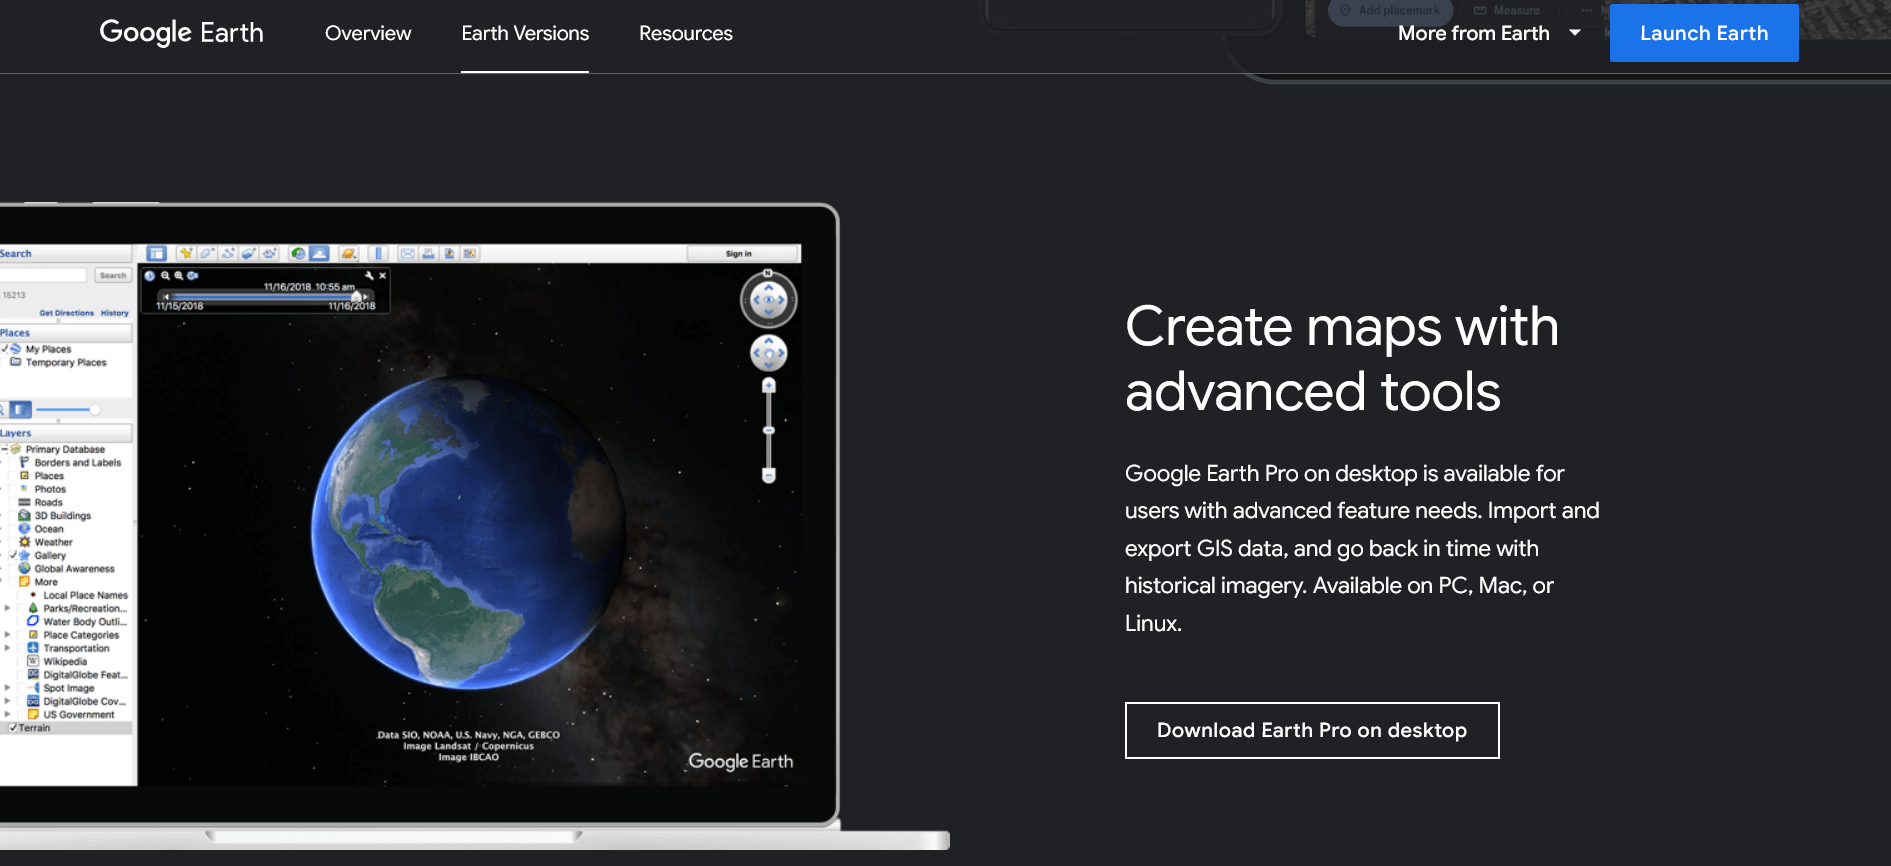Click the View in Google Maps icon

[470, 254]
